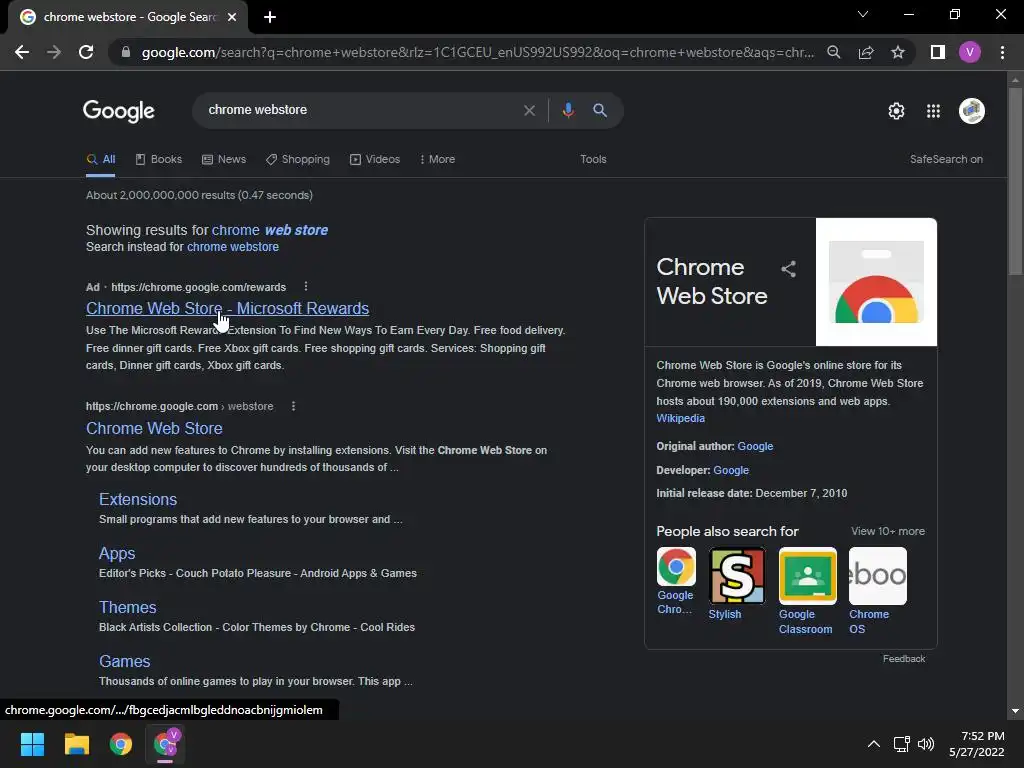
Task: Open the Chrome profile V avatar
Action: (x=970, y=52)
